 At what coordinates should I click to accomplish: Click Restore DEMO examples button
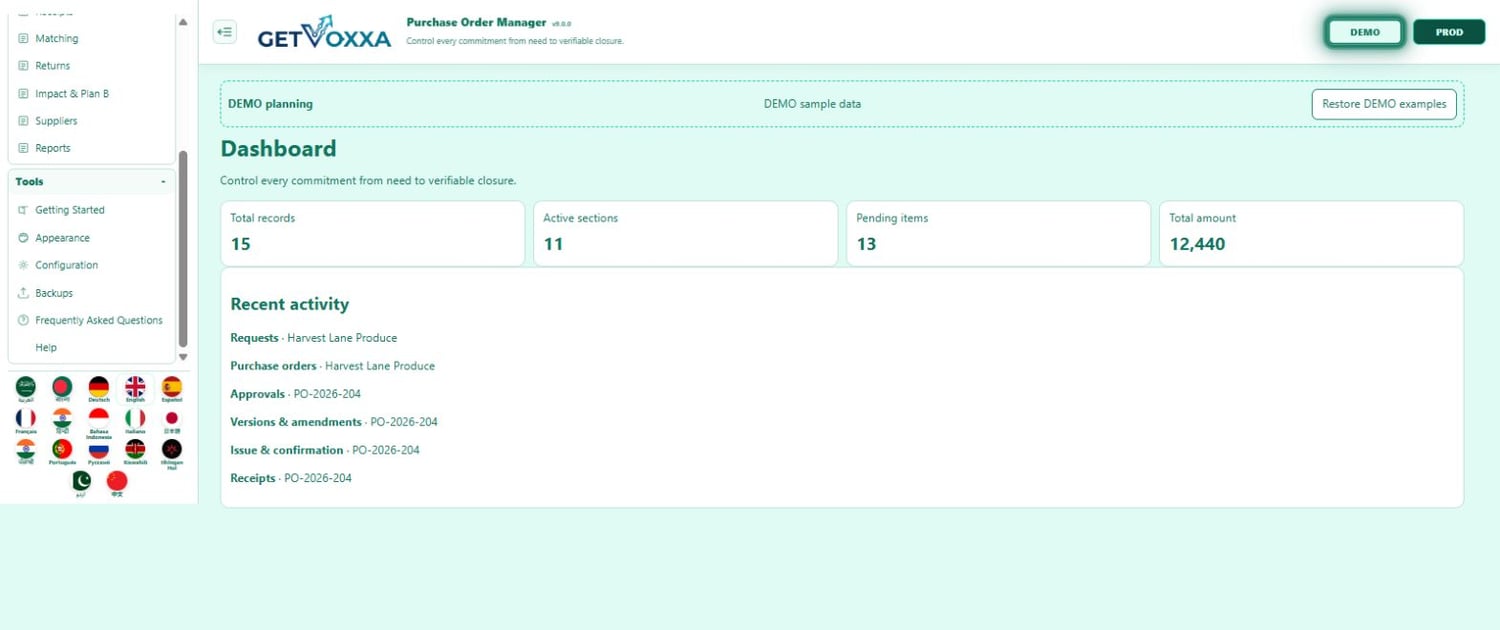pyautogui.click(x=1384, y=104)
